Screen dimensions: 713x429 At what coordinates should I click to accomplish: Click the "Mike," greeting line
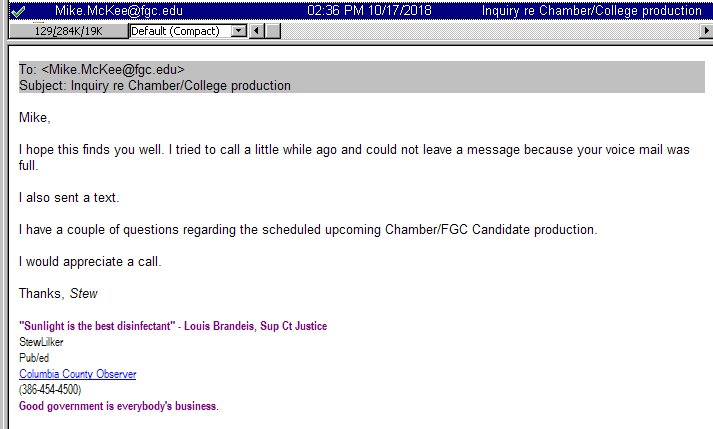(x=34, y=118)
